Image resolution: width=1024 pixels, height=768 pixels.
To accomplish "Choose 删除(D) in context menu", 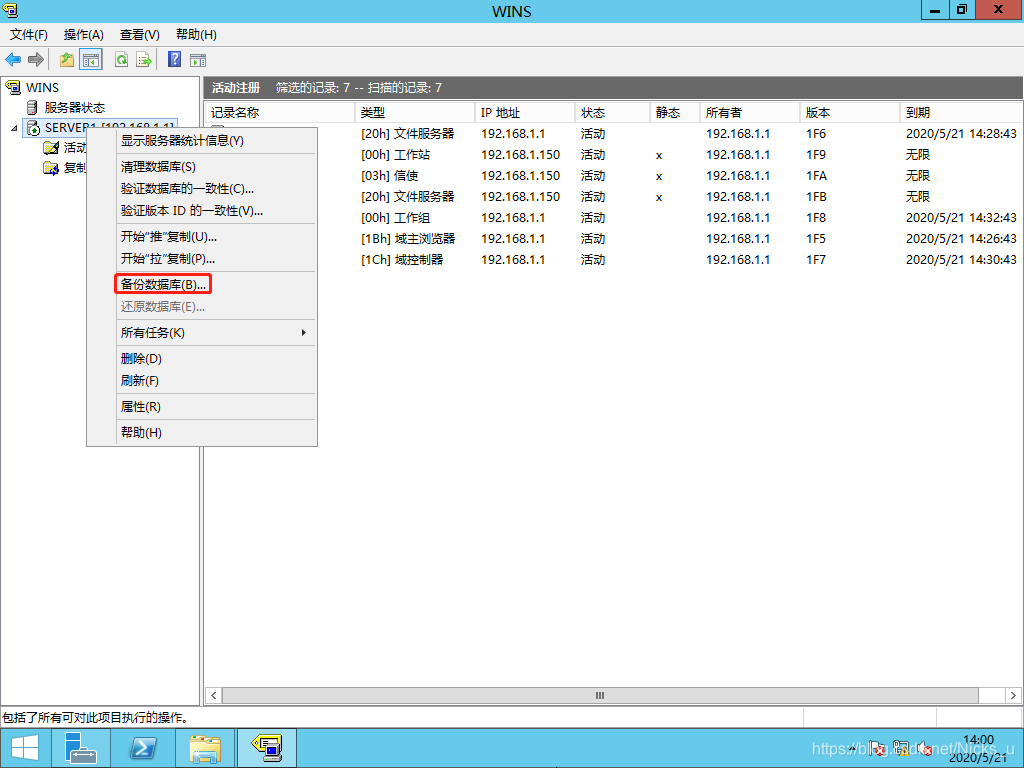I will [202, 359].
